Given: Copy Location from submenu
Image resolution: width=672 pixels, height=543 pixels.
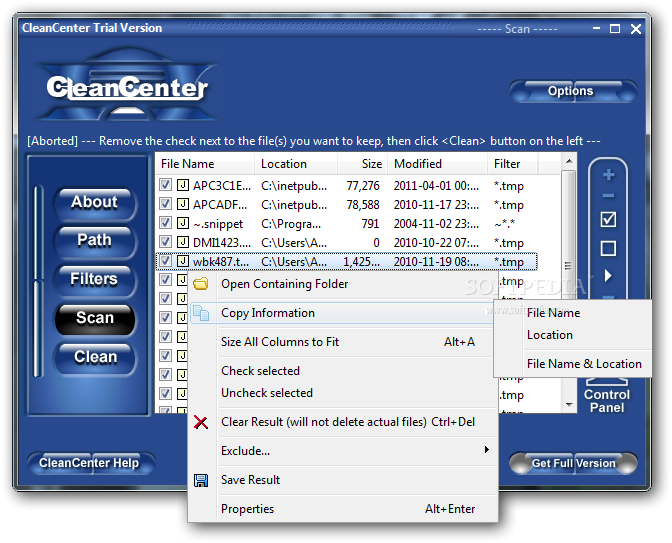Looking at the screenshot, I should (573, 335).
